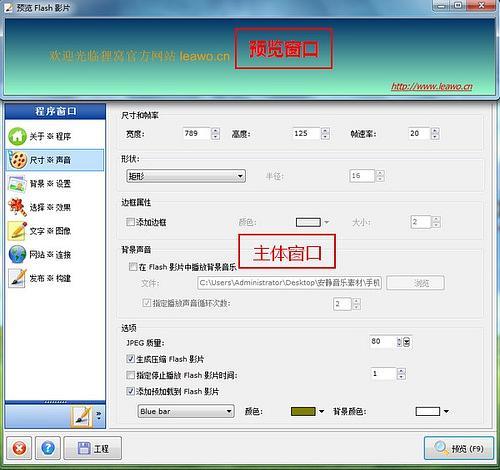Expand the border 颜色 dropdown arrow
500x470 pixels.
click(327, 222)
